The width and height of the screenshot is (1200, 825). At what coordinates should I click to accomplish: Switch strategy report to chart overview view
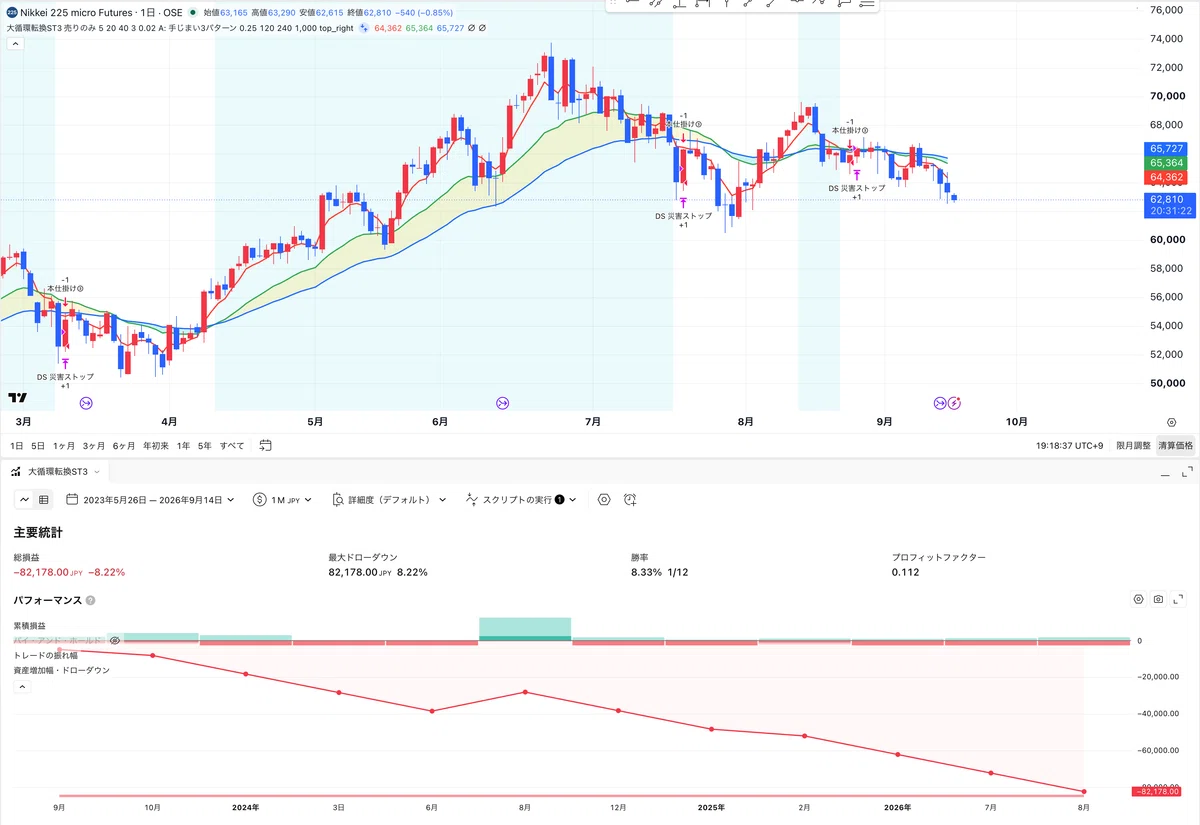[25, 499]
